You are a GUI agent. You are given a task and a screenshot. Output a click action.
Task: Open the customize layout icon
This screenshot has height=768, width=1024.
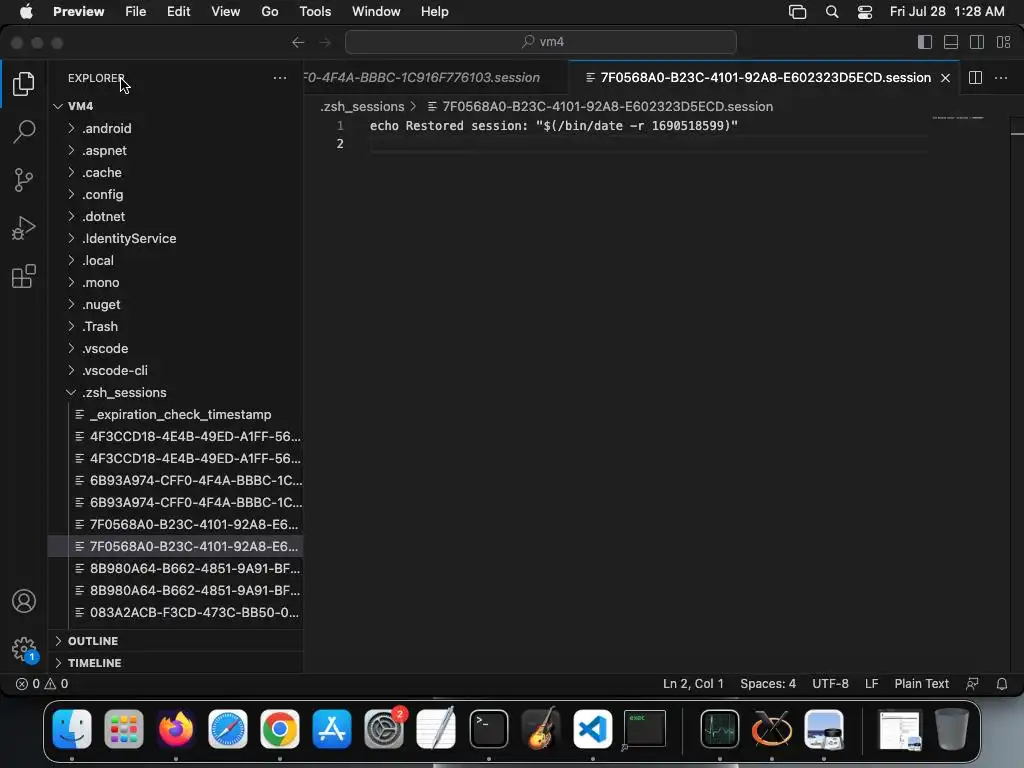pyautogui.click(x=1003, y=42)
